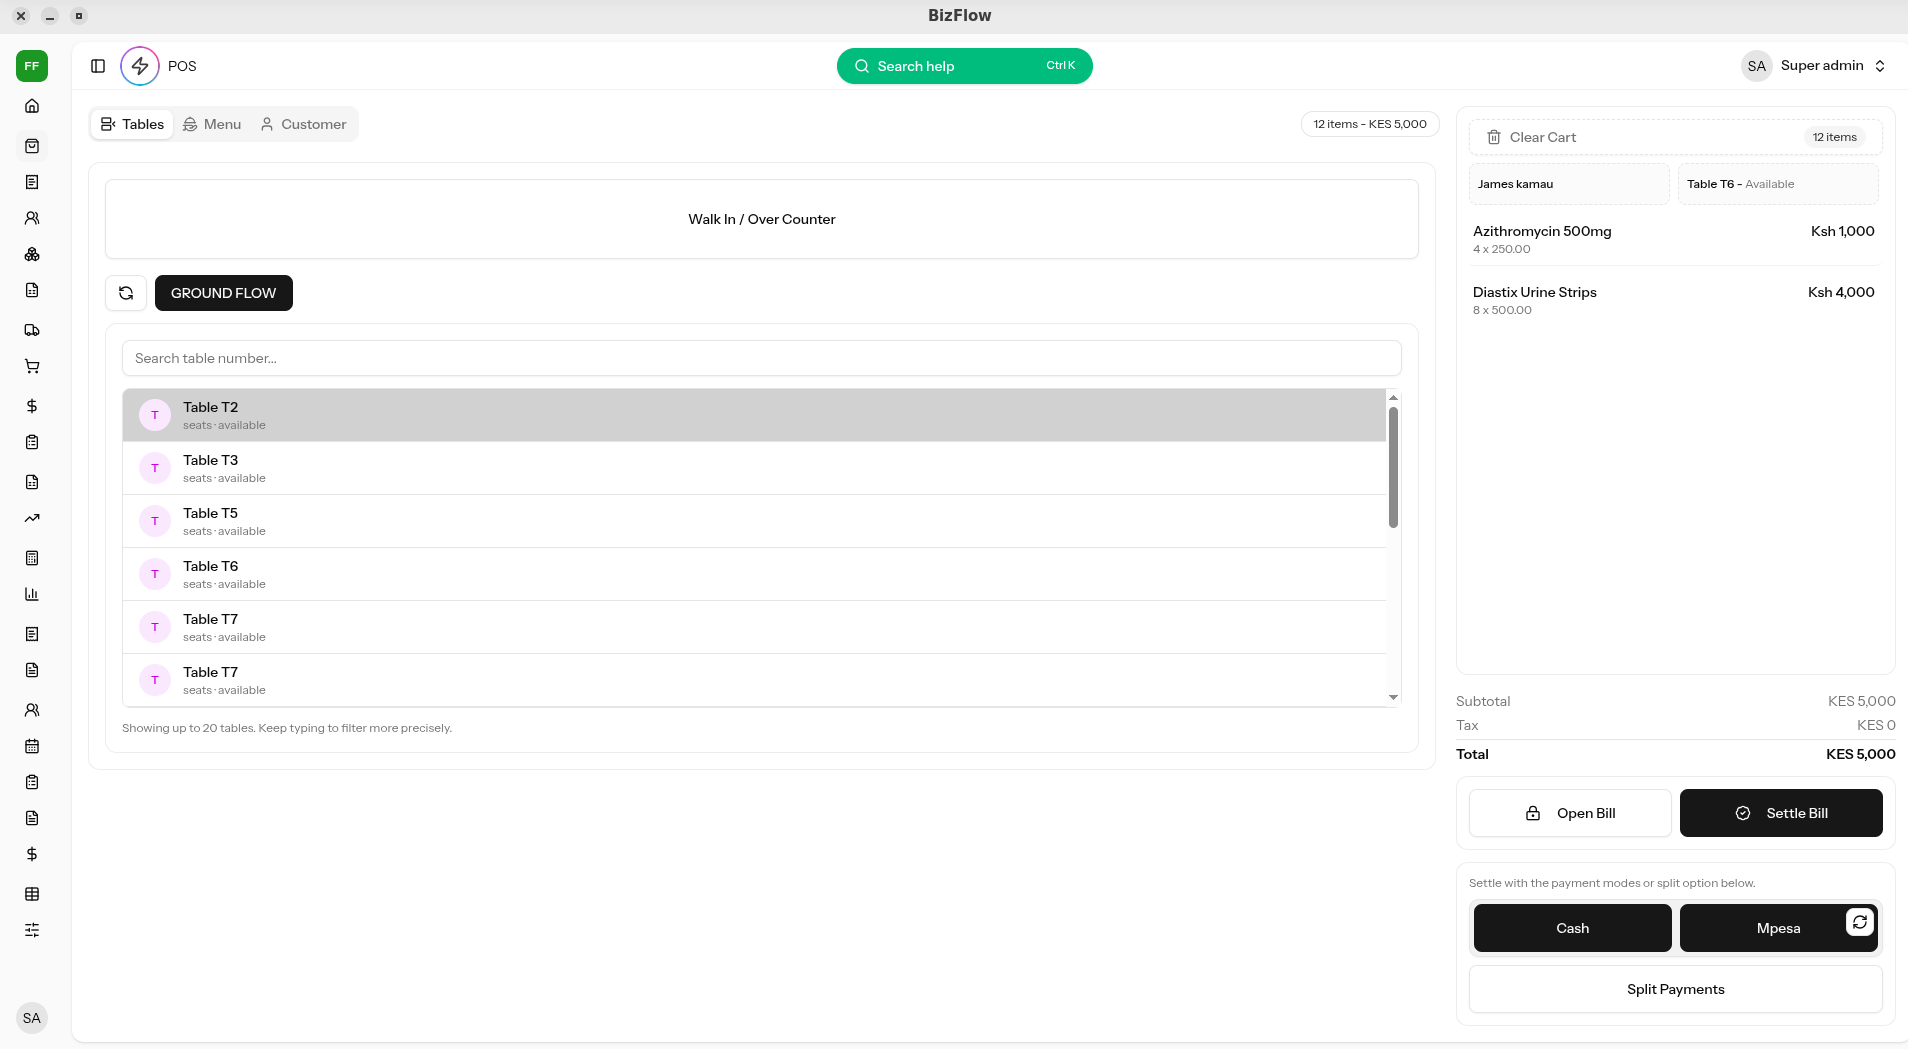Image resolution: width=1908 pixels, height=1049 pixels.
Task: Open the calculator icon in the sidebar
Action: point(32,558)
